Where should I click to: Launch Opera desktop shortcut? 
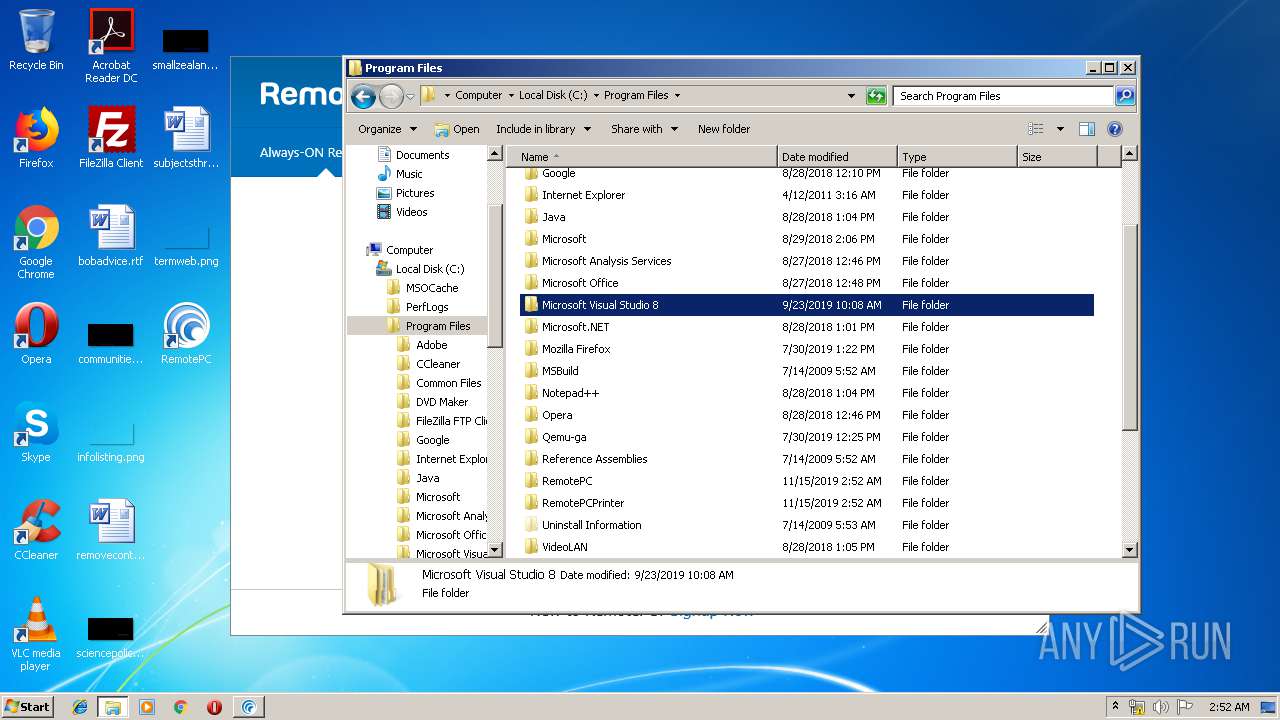pyautogui.click(x=36, y=335)
